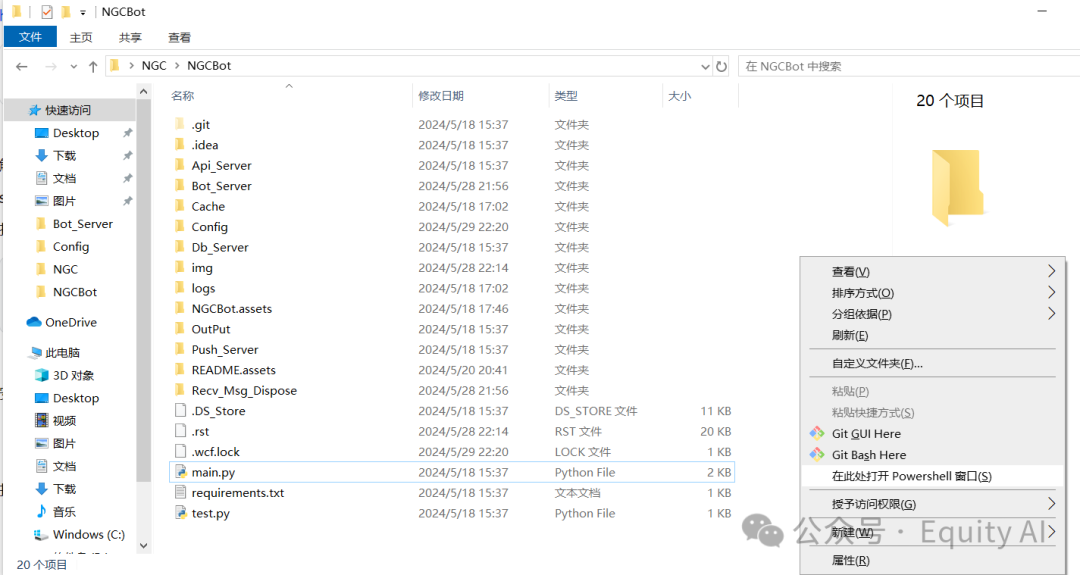Click the test.py Python file icon

(180, 513)
